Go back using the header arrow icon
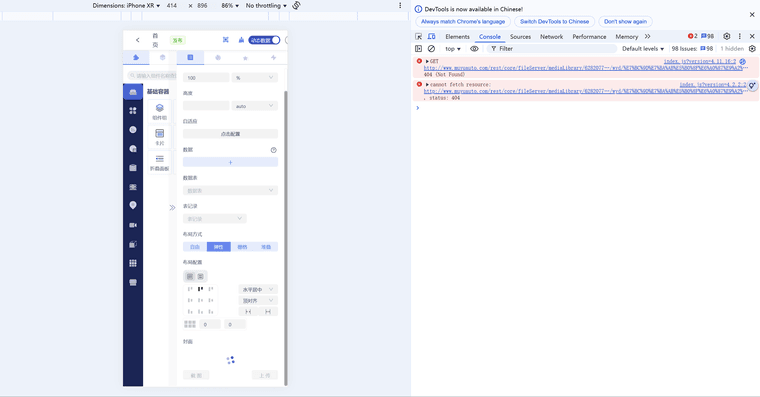This screenshot has width=760, height=397. (138, 40)
